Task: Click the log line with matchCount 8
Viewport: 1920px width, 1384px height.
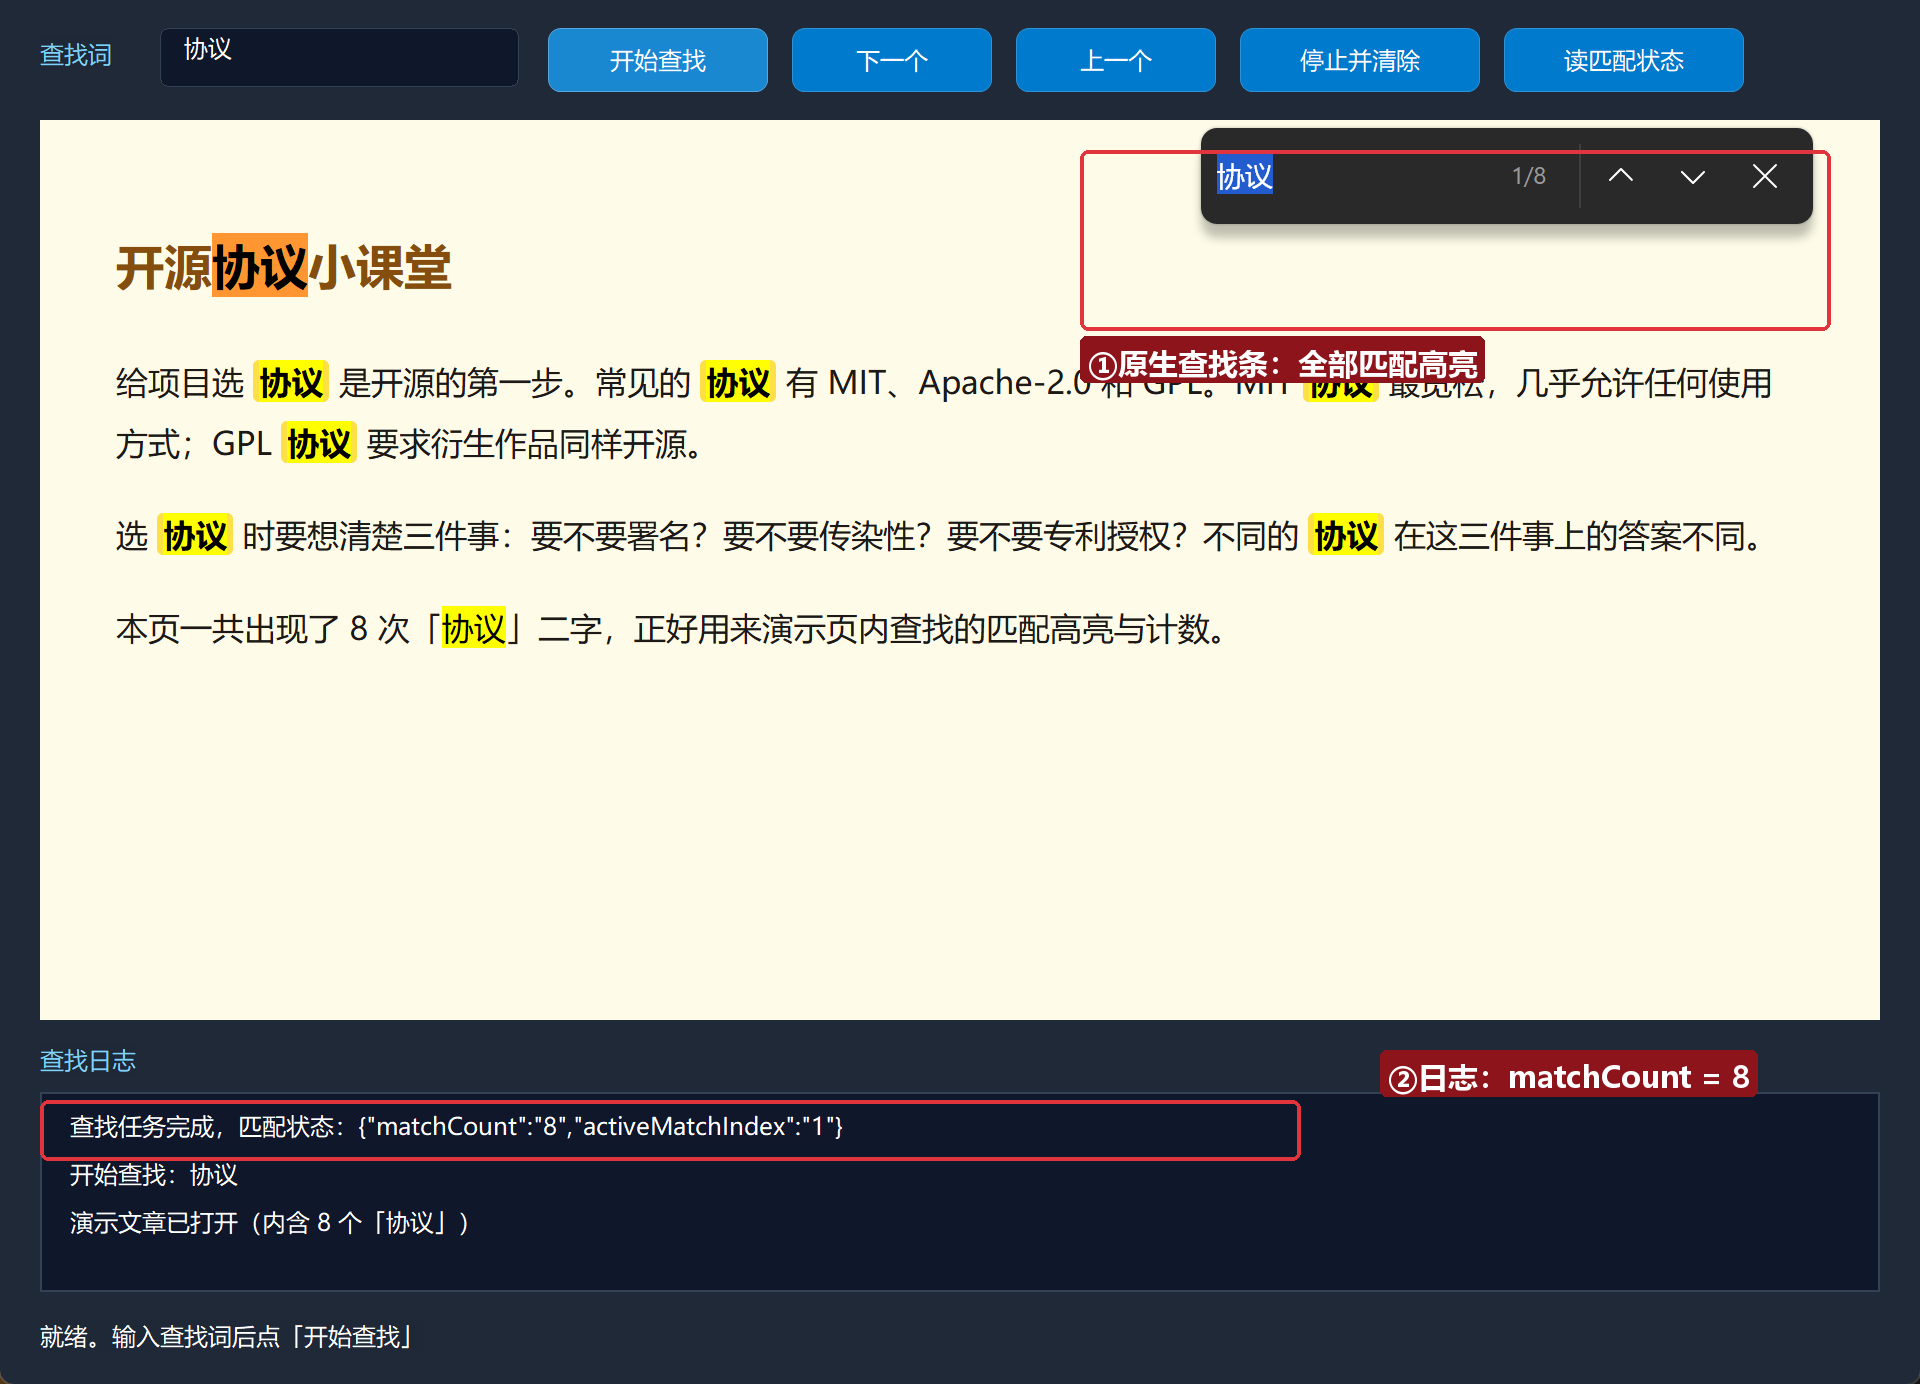Action: coord(456,1127)
